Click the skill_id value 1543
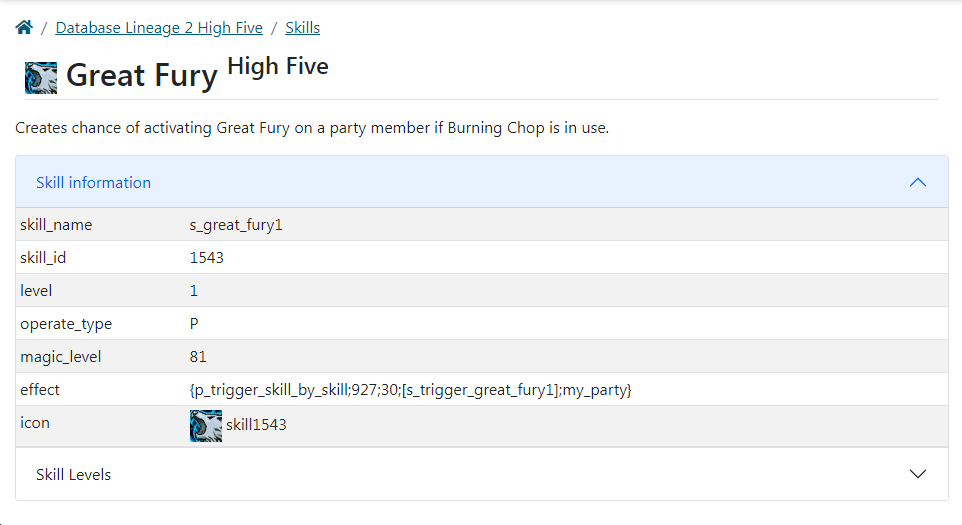This screenshot has height=525, width=962. tap(207, 258)
